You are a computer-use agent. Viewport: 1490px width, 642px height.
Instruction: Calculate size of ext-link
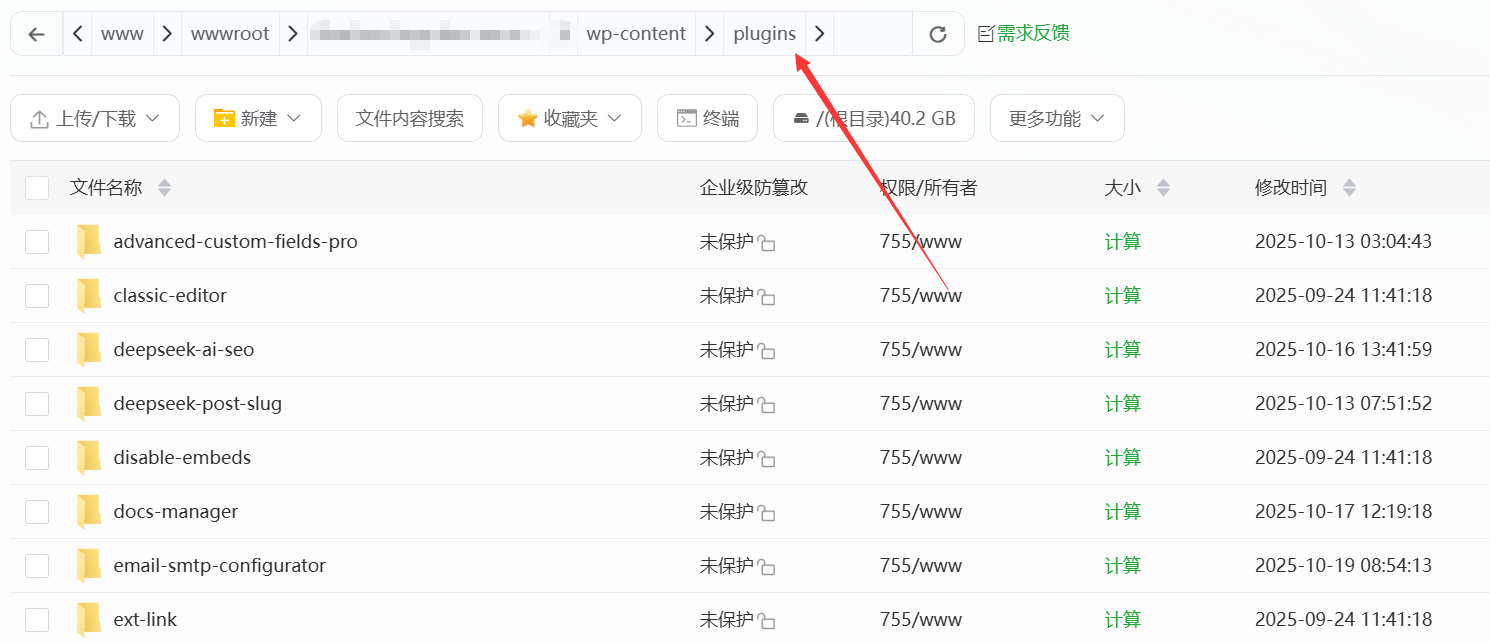[1122, 619]
